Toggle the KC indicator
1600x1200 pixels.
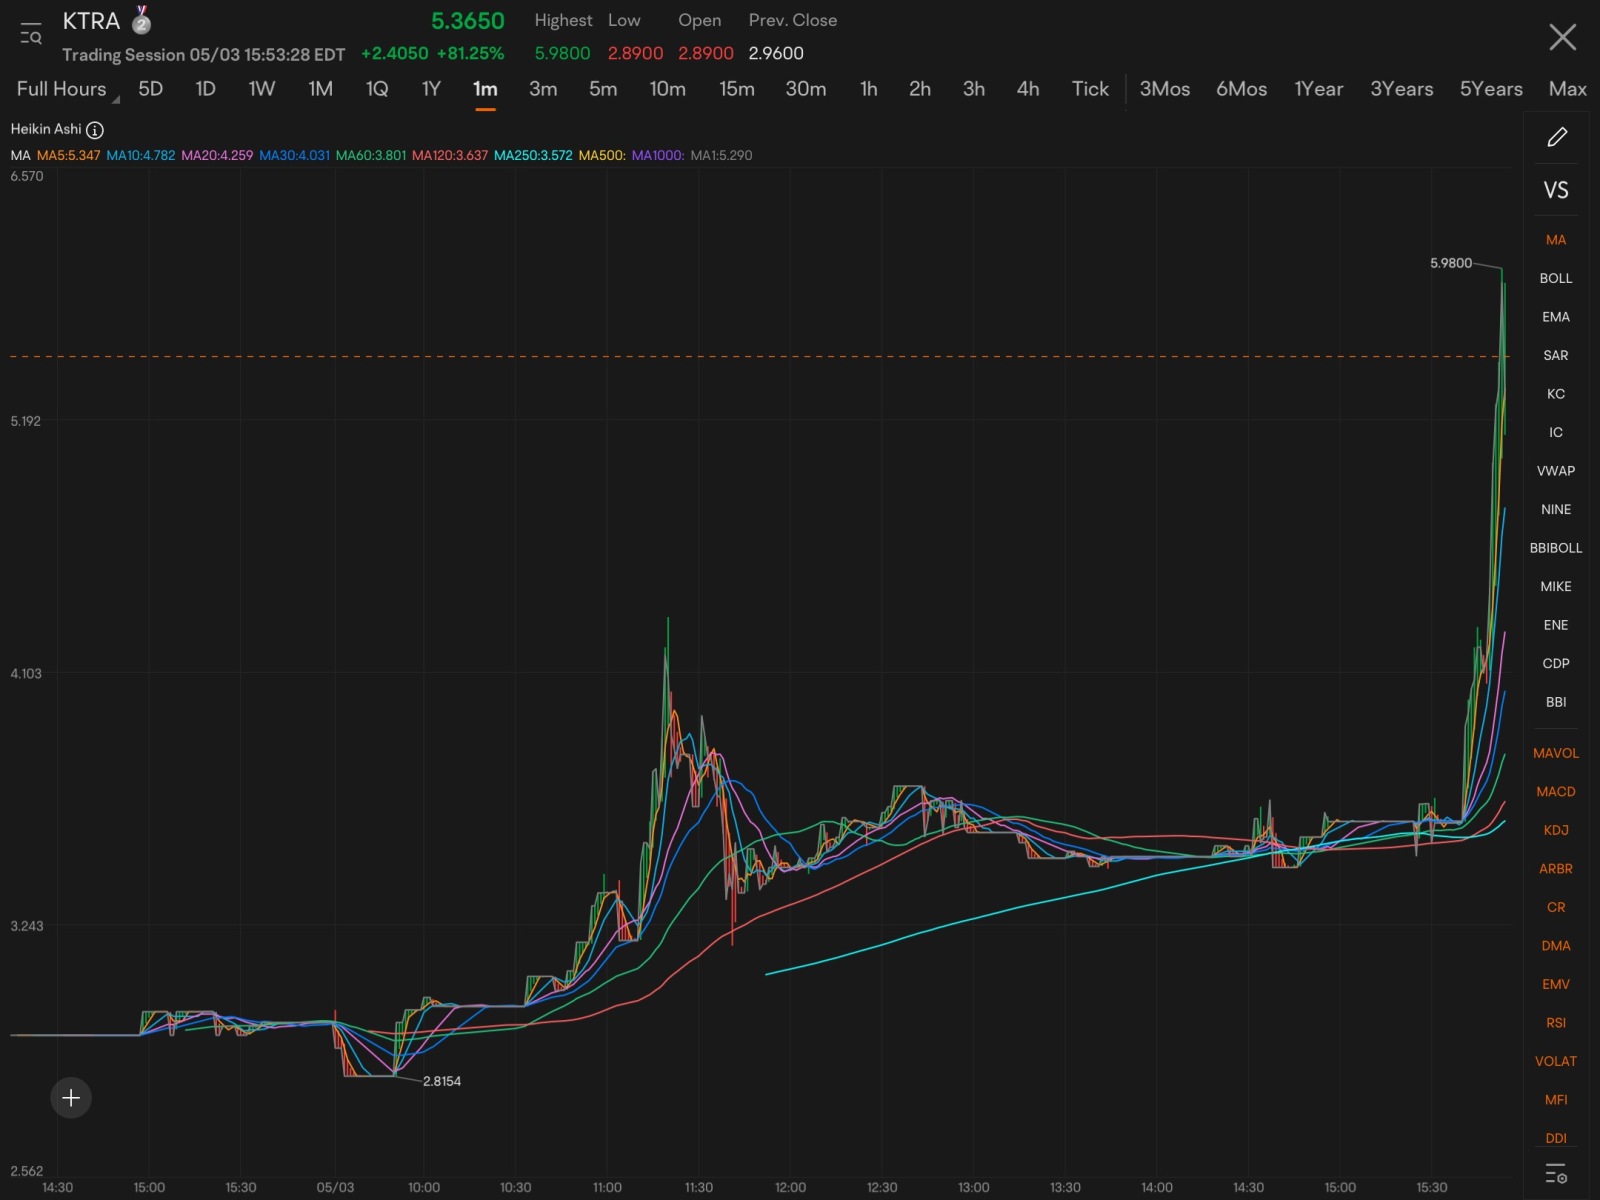pos(1556,394)
